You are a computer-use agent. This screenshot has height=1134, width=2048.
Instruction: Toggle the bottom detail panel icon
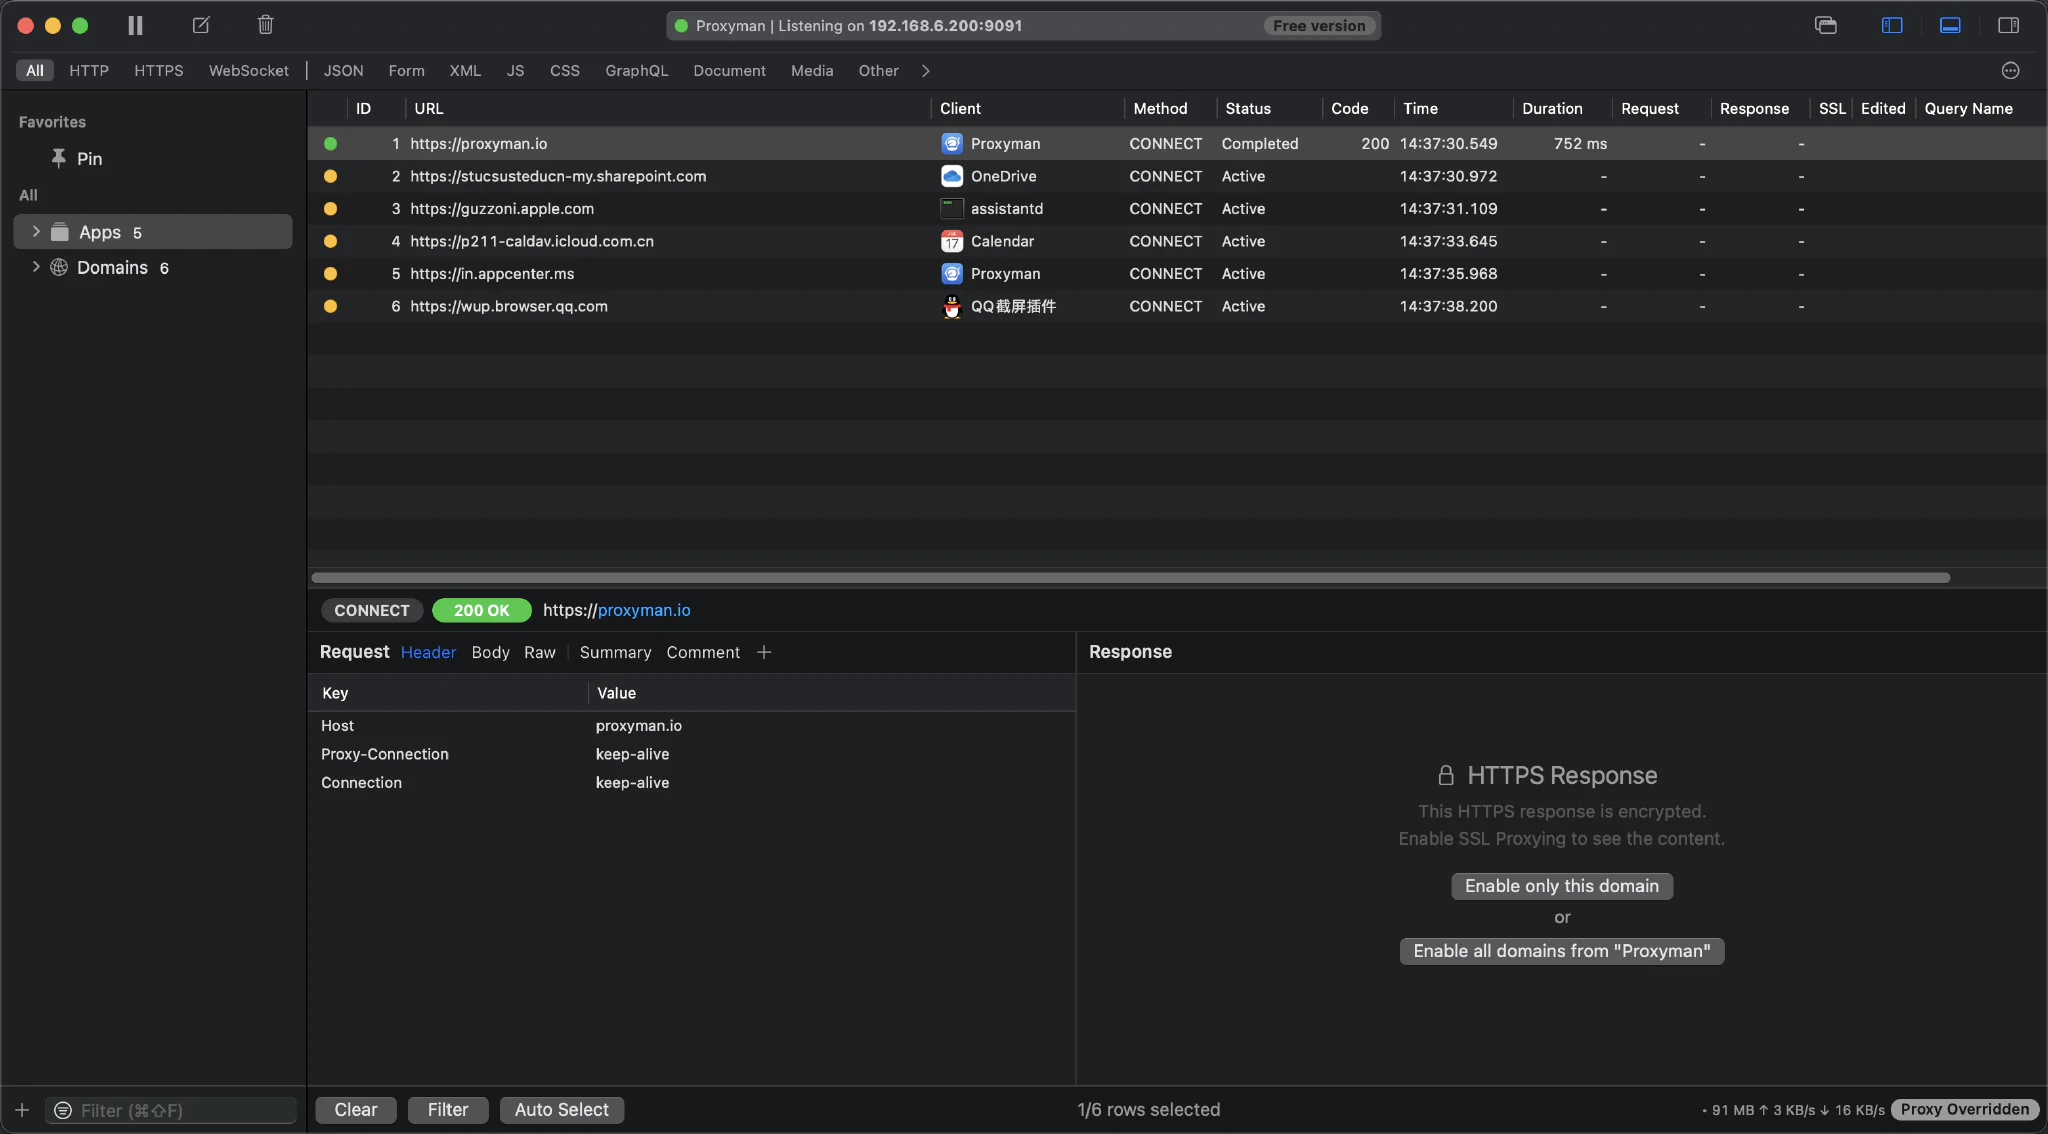(x=1950, y=25)
